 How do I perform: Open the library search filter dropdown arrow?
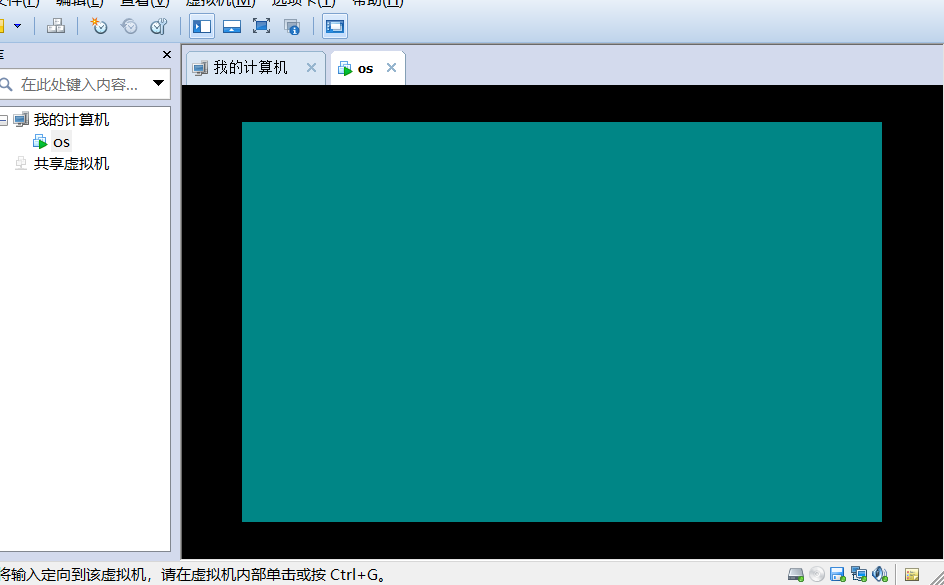click(158, 83)
